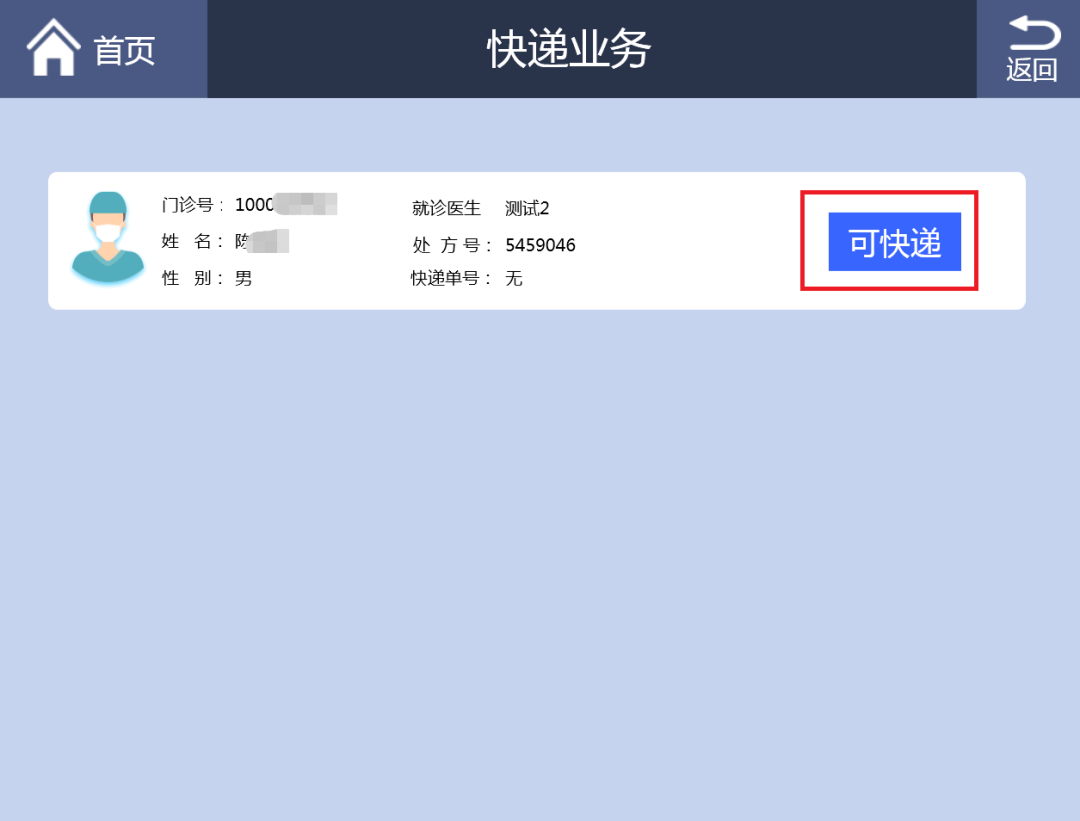Screen dimensions: 1080x821
Task: Select prescription number 5459046
Action: (540, 245)
